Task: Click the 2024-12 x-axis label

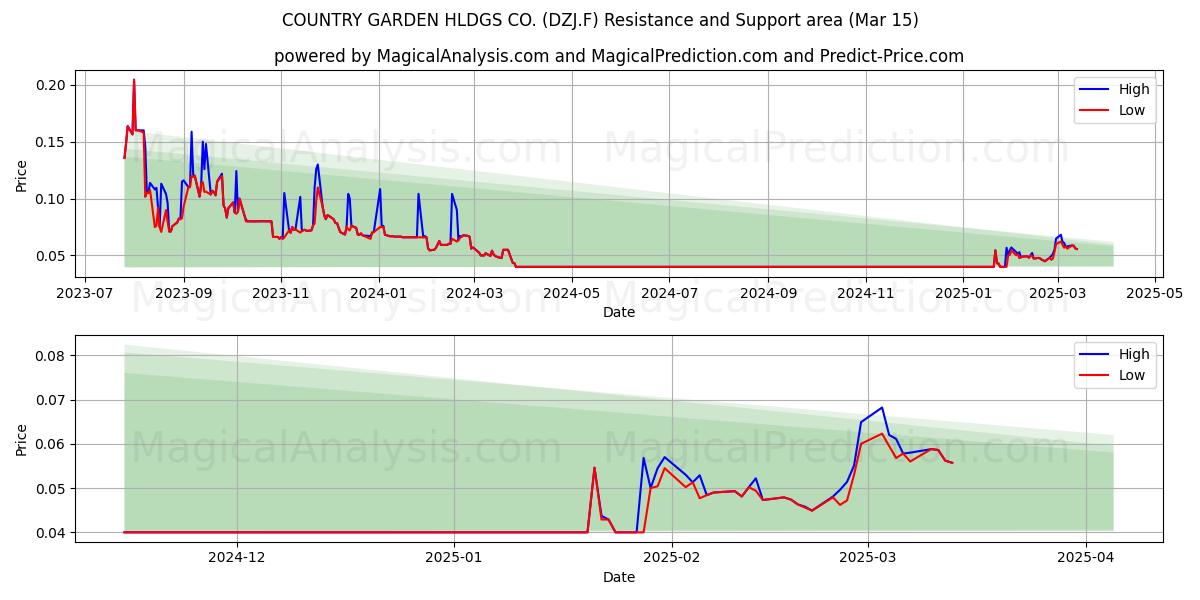Action: 238,558
